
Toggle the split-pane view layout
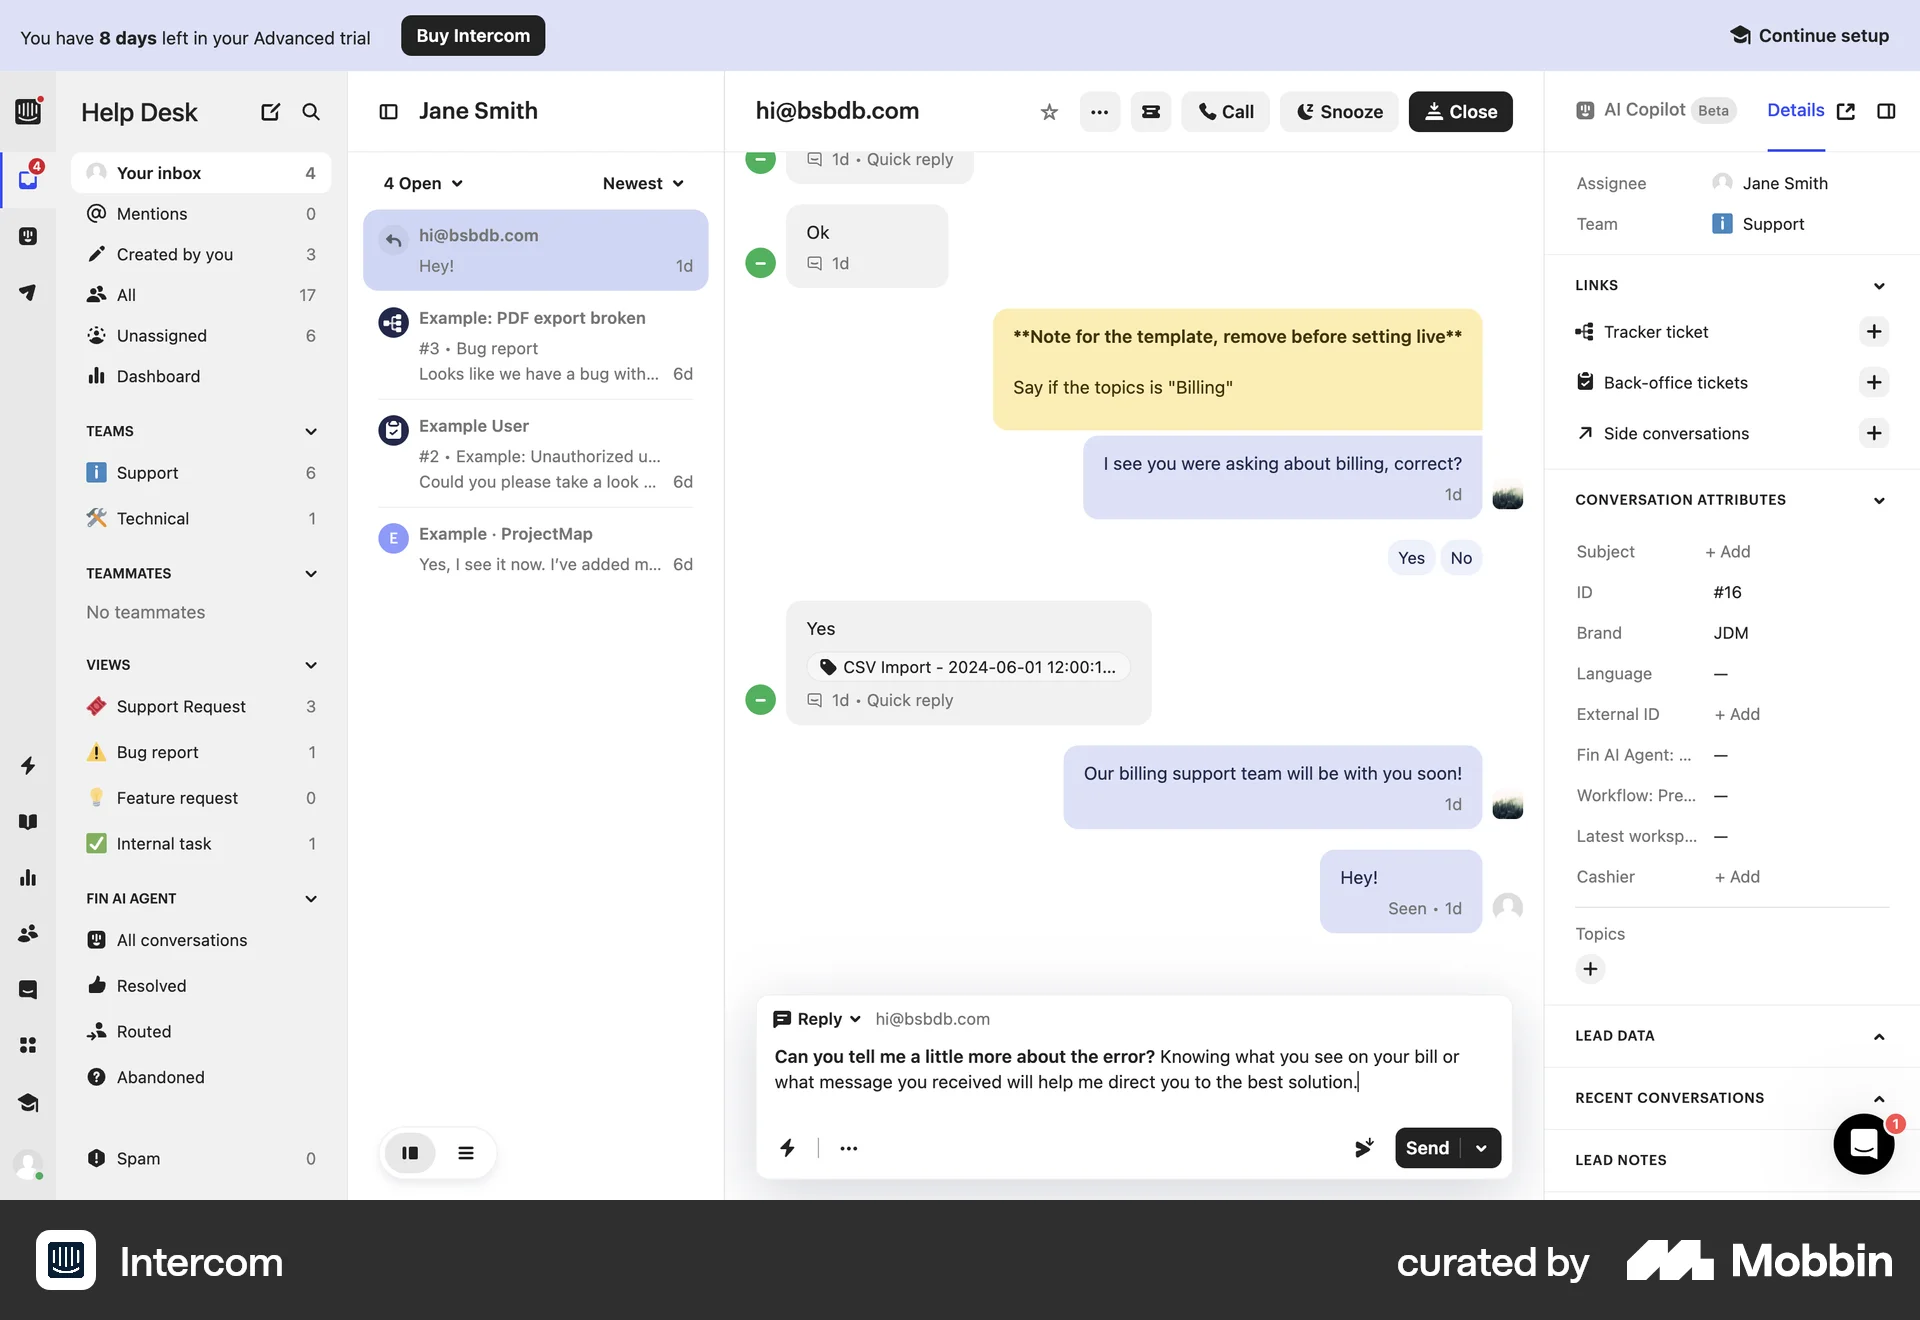[x=410, y=1153]
